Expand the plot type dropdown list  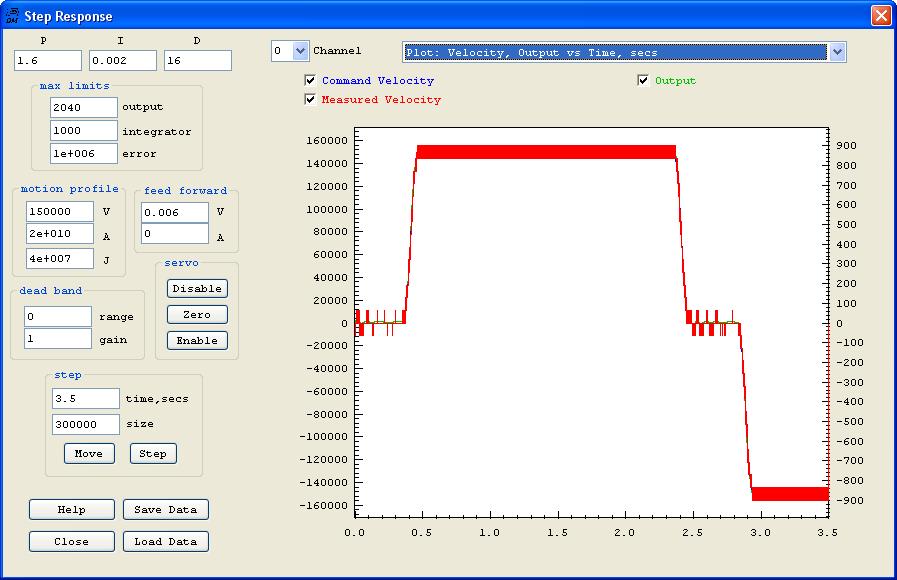837,52
